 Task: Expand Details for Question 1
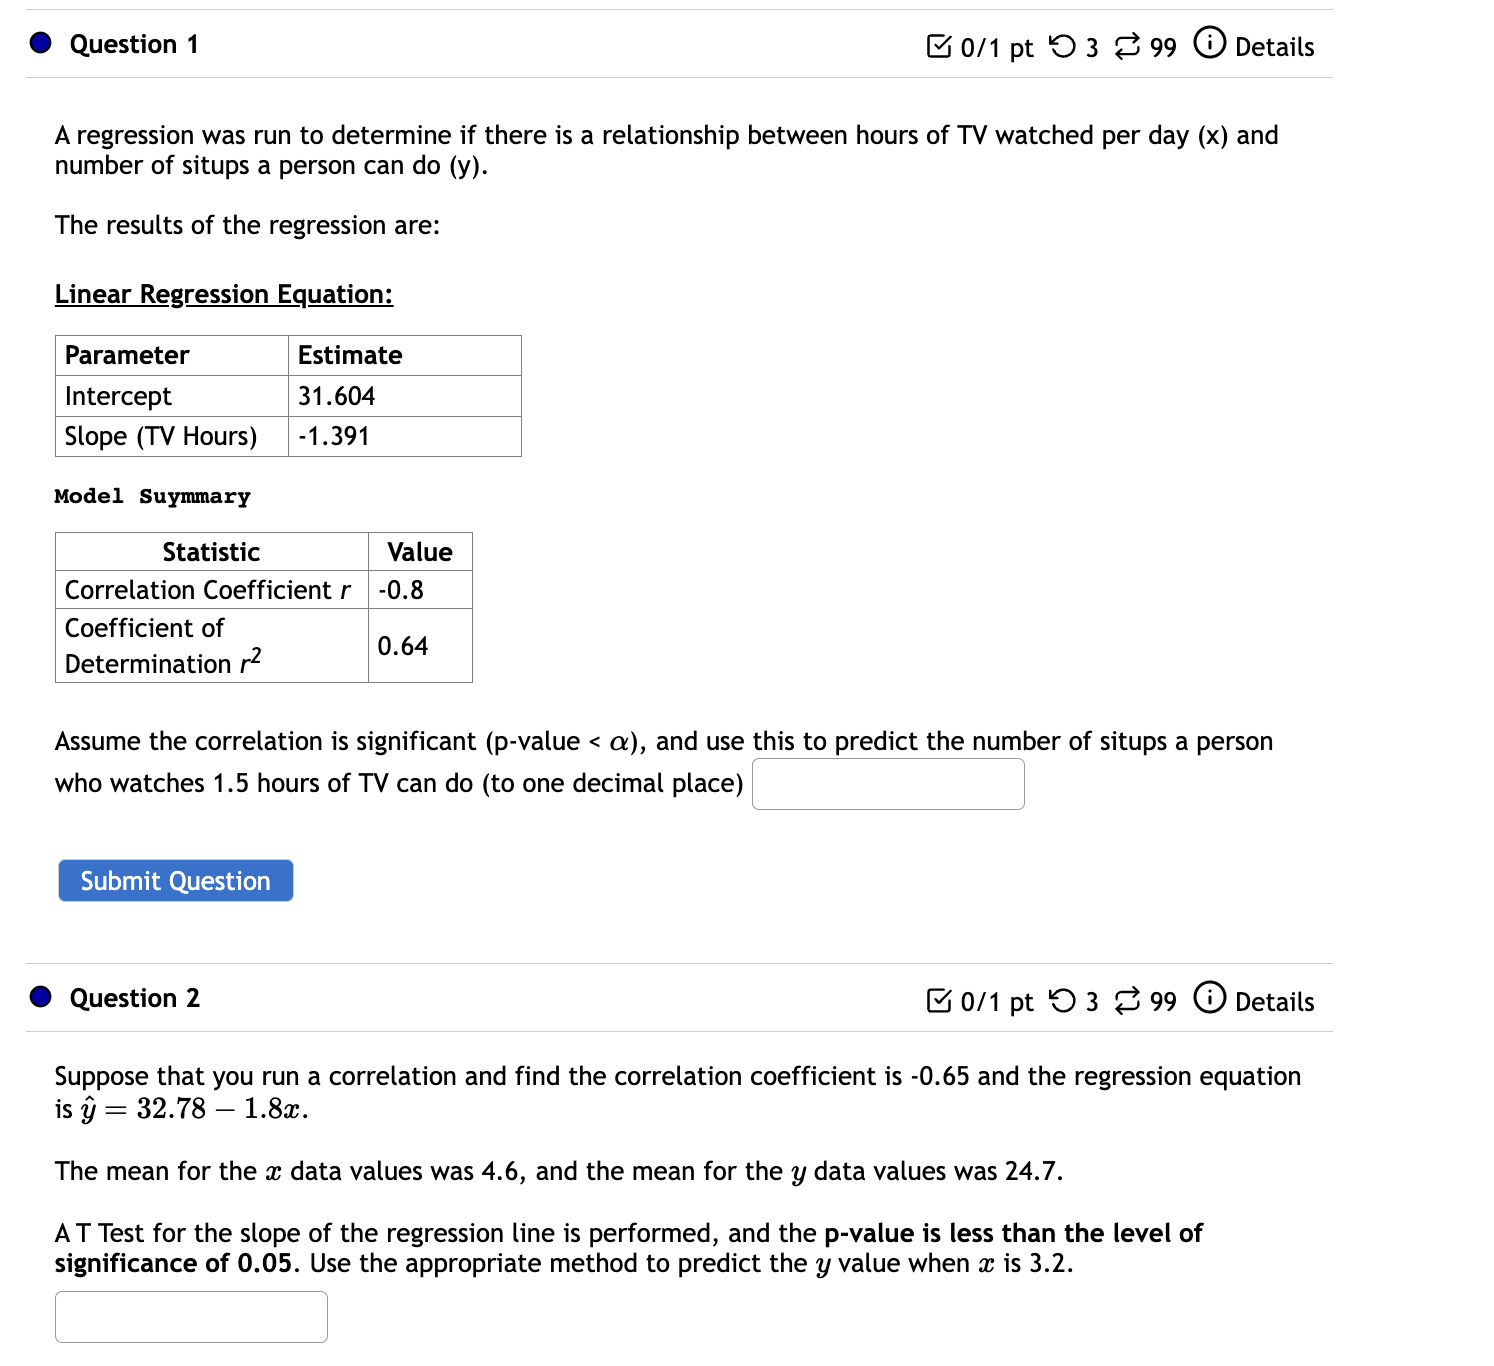1274,47
